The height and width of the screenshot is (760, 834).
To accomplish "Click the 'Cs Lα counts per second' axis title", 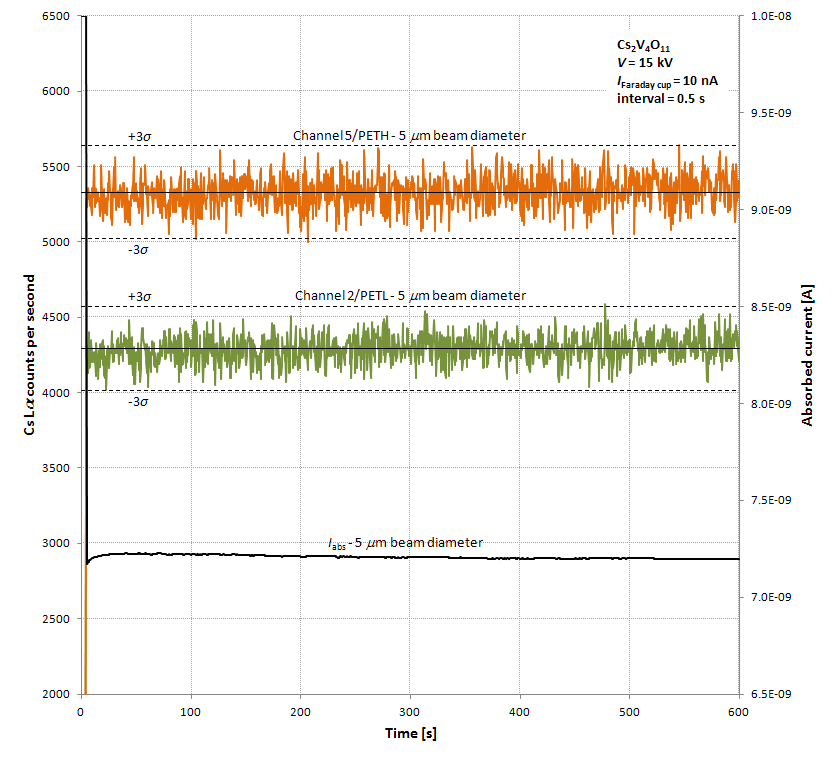I will [31, 355].
